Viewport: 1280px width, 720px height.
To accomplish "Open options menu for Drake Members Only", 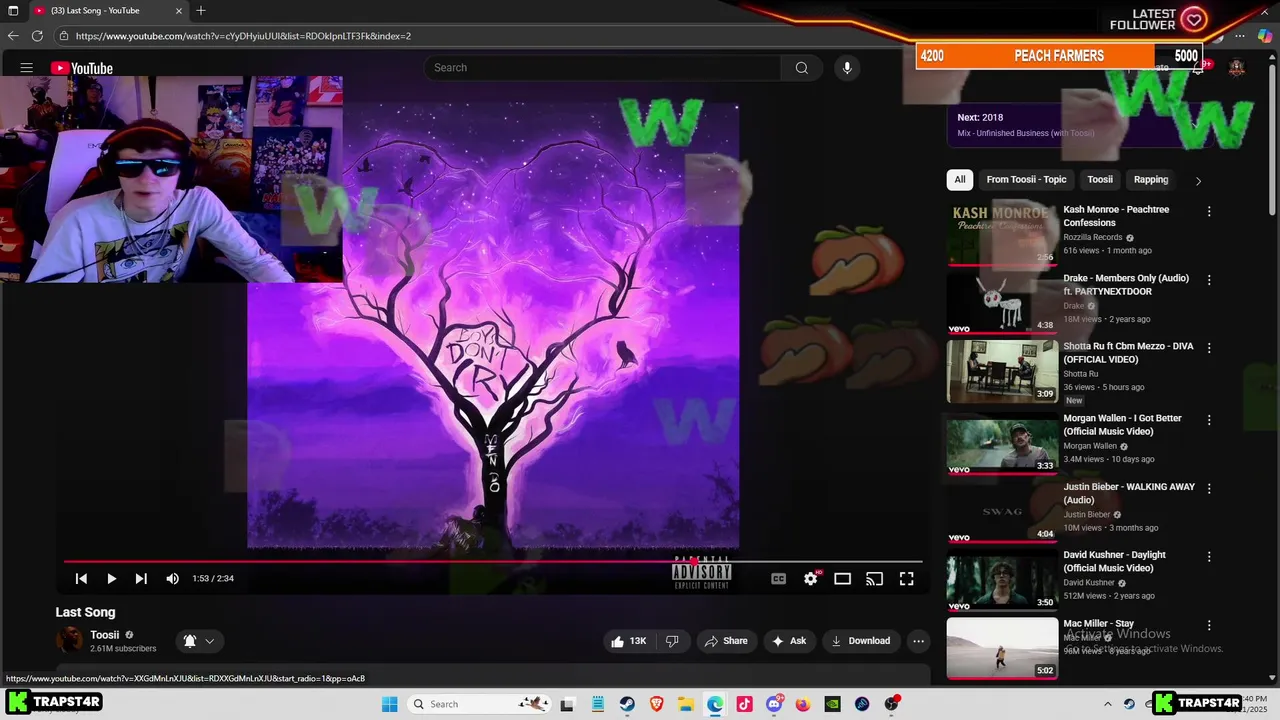I will (x=1209, y=280).
